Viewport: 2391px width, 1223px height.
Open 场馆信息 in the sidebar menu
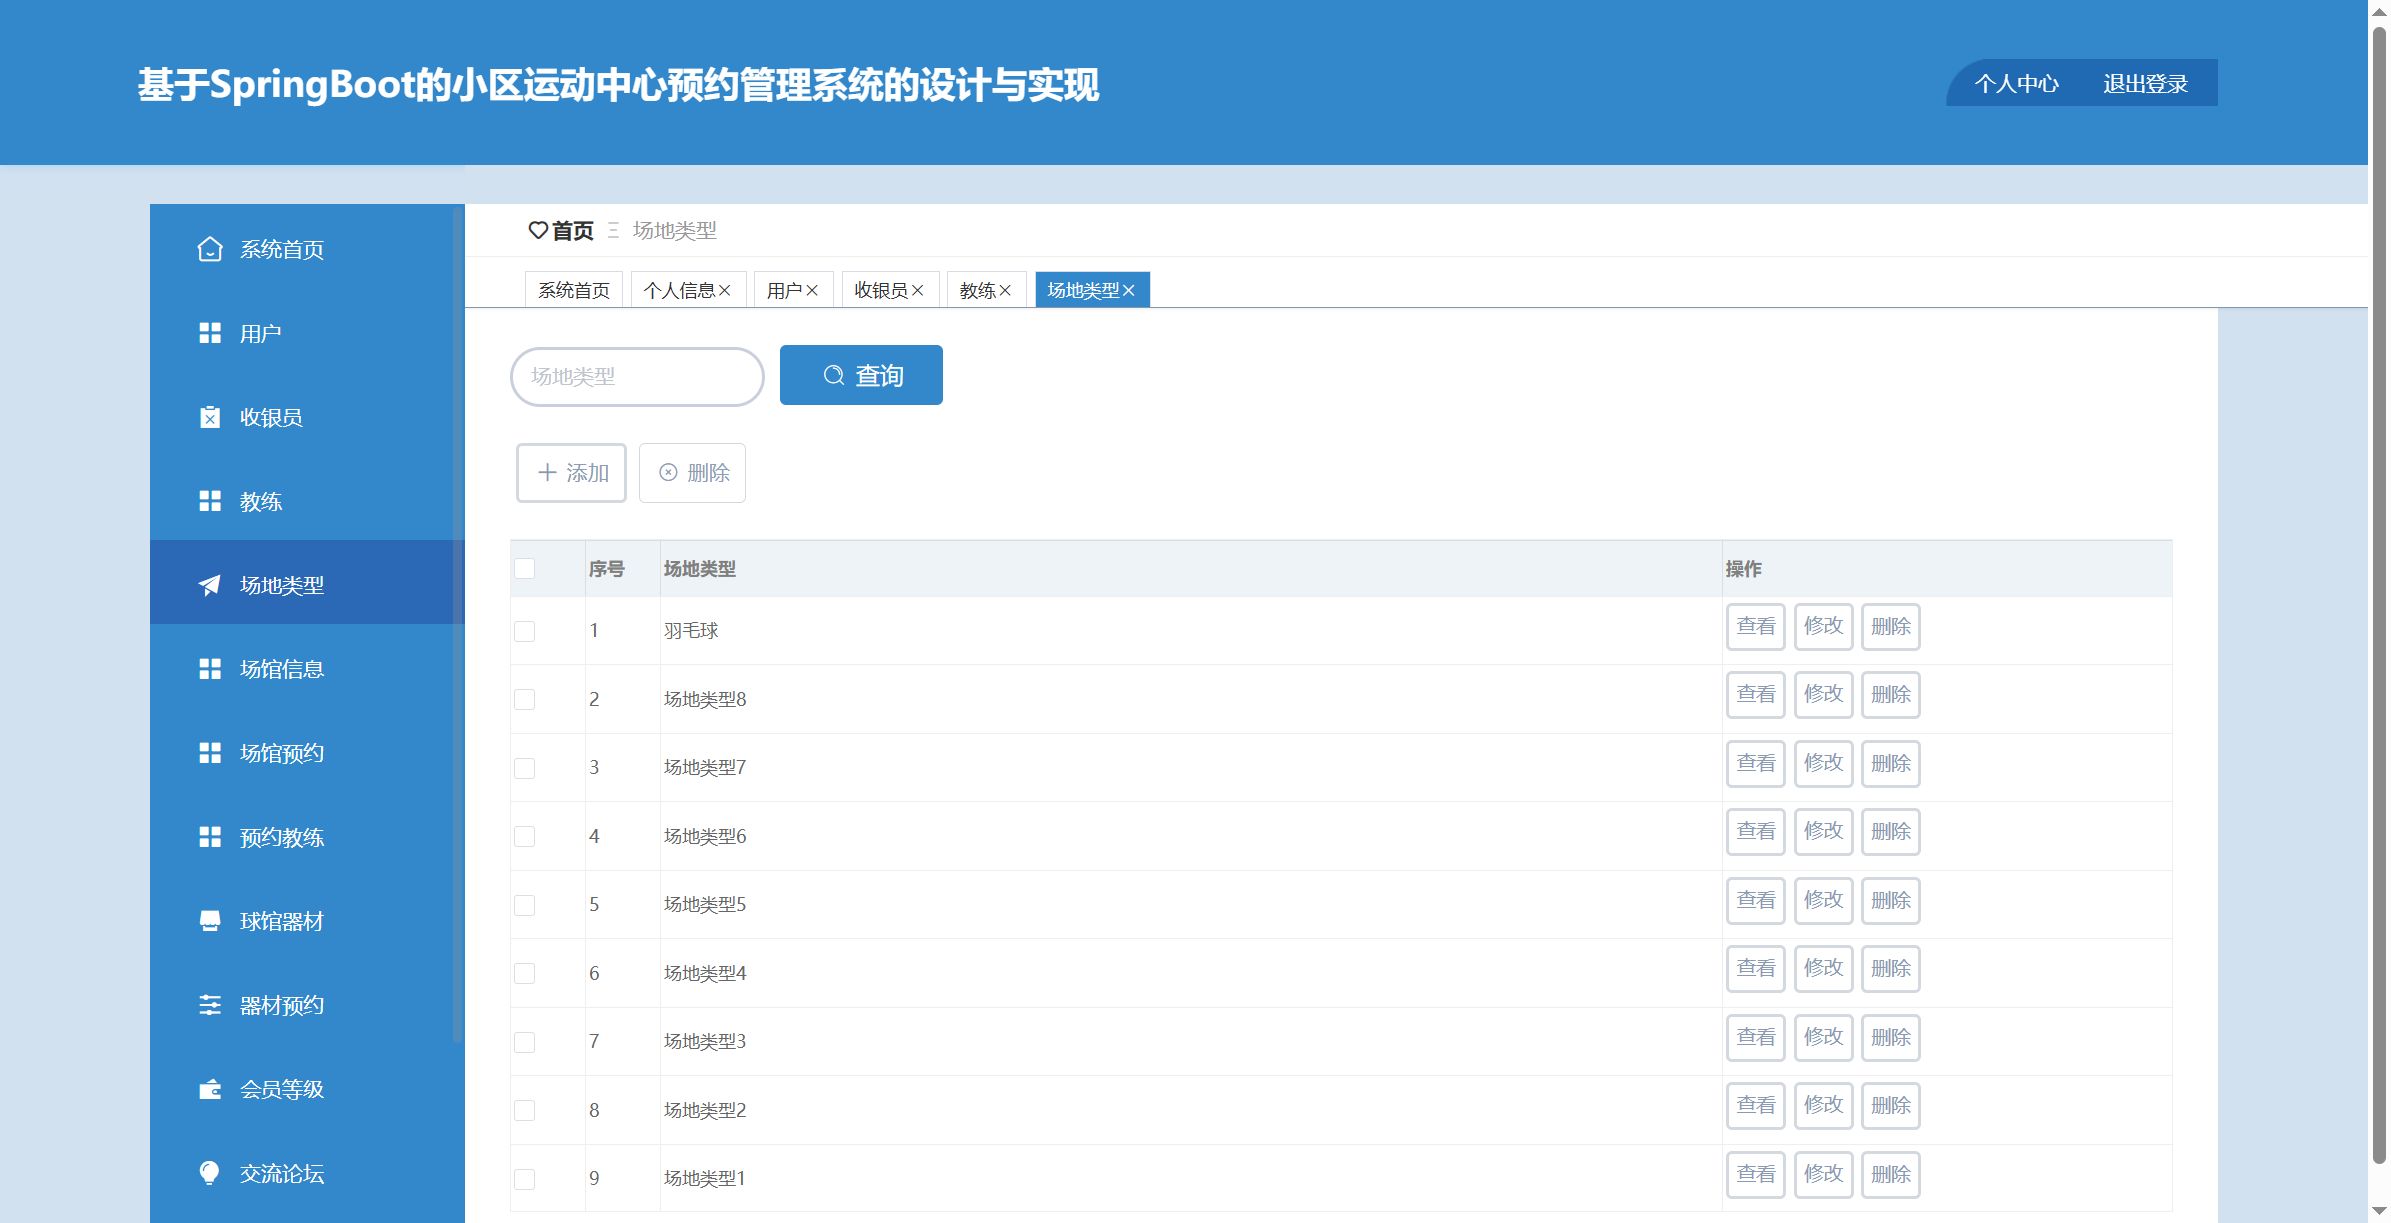307,669
